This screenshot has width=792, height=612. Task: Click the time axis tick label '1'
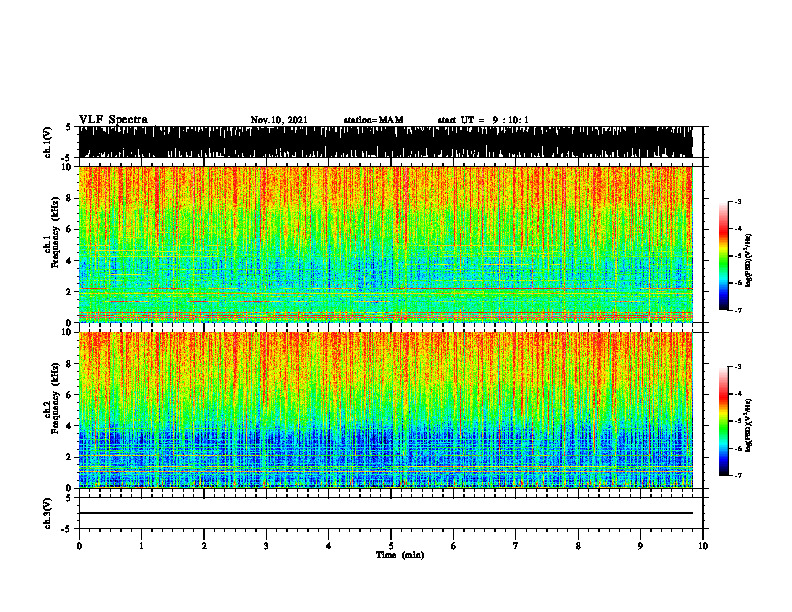pyautogui.click(x=141, y=546)
